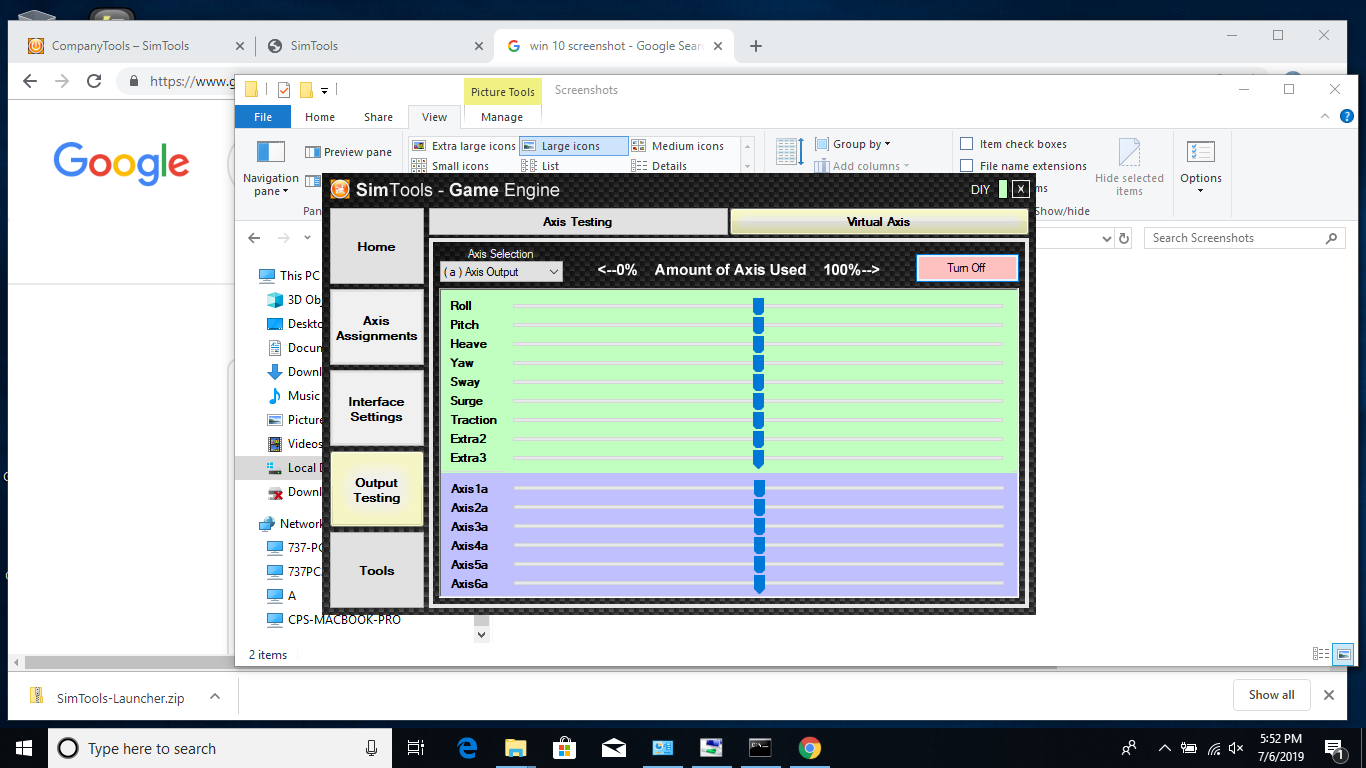Choose List layout in Explorer
Image resolution: width=1366 pixels, height=768 pixels.
541,166
